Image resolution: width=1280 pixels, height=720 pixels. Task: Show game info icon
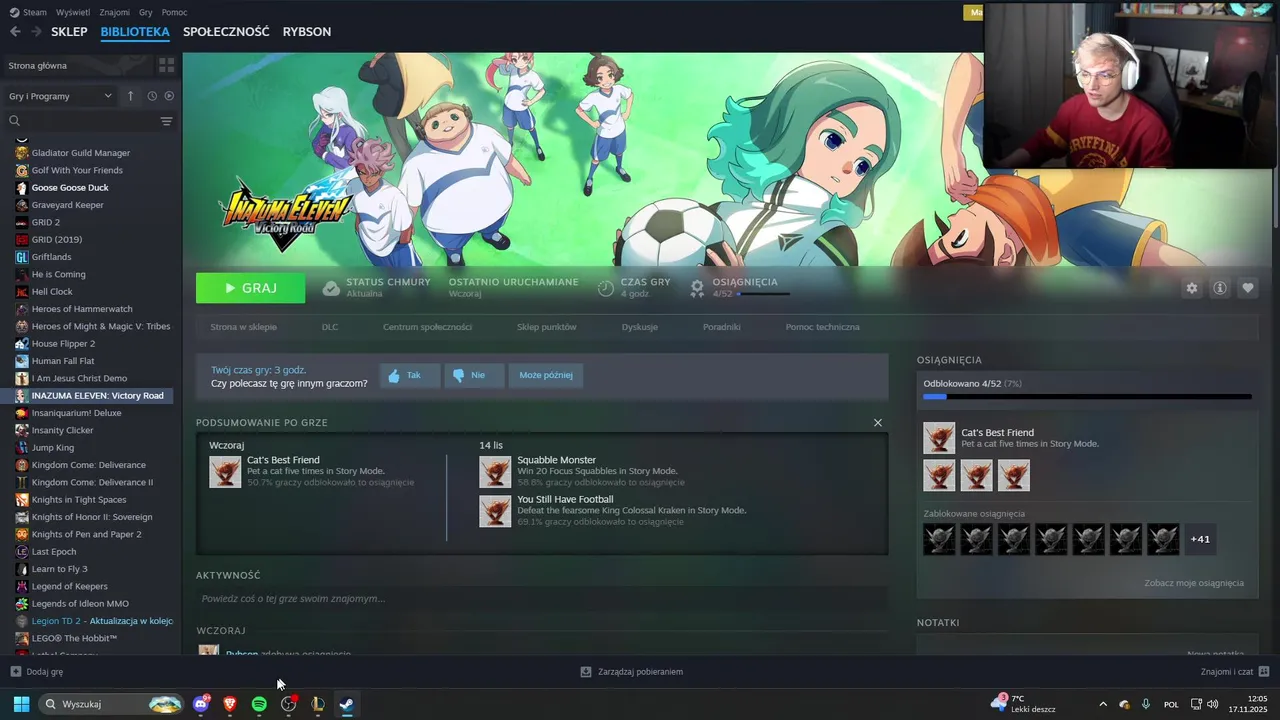pyautogui.click(x=1220, y=288)
